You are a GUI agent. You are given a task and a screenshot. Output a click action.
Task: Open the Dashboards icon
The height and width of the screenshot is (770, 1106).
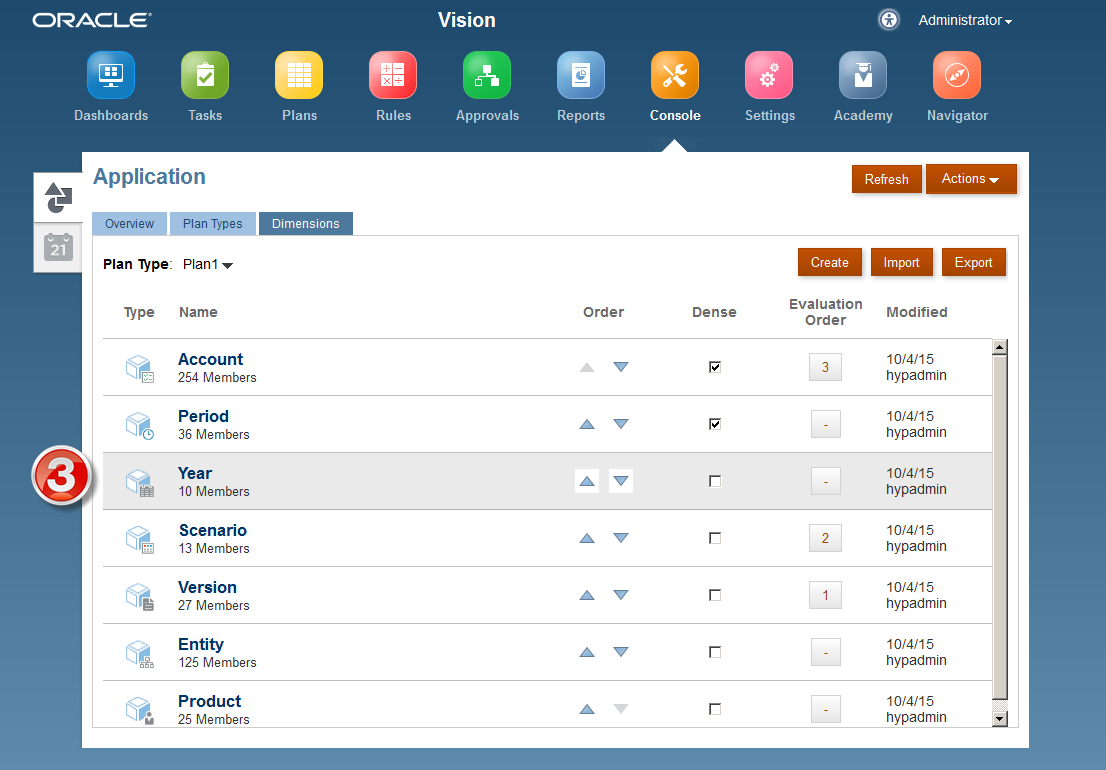tap(111, 75)
